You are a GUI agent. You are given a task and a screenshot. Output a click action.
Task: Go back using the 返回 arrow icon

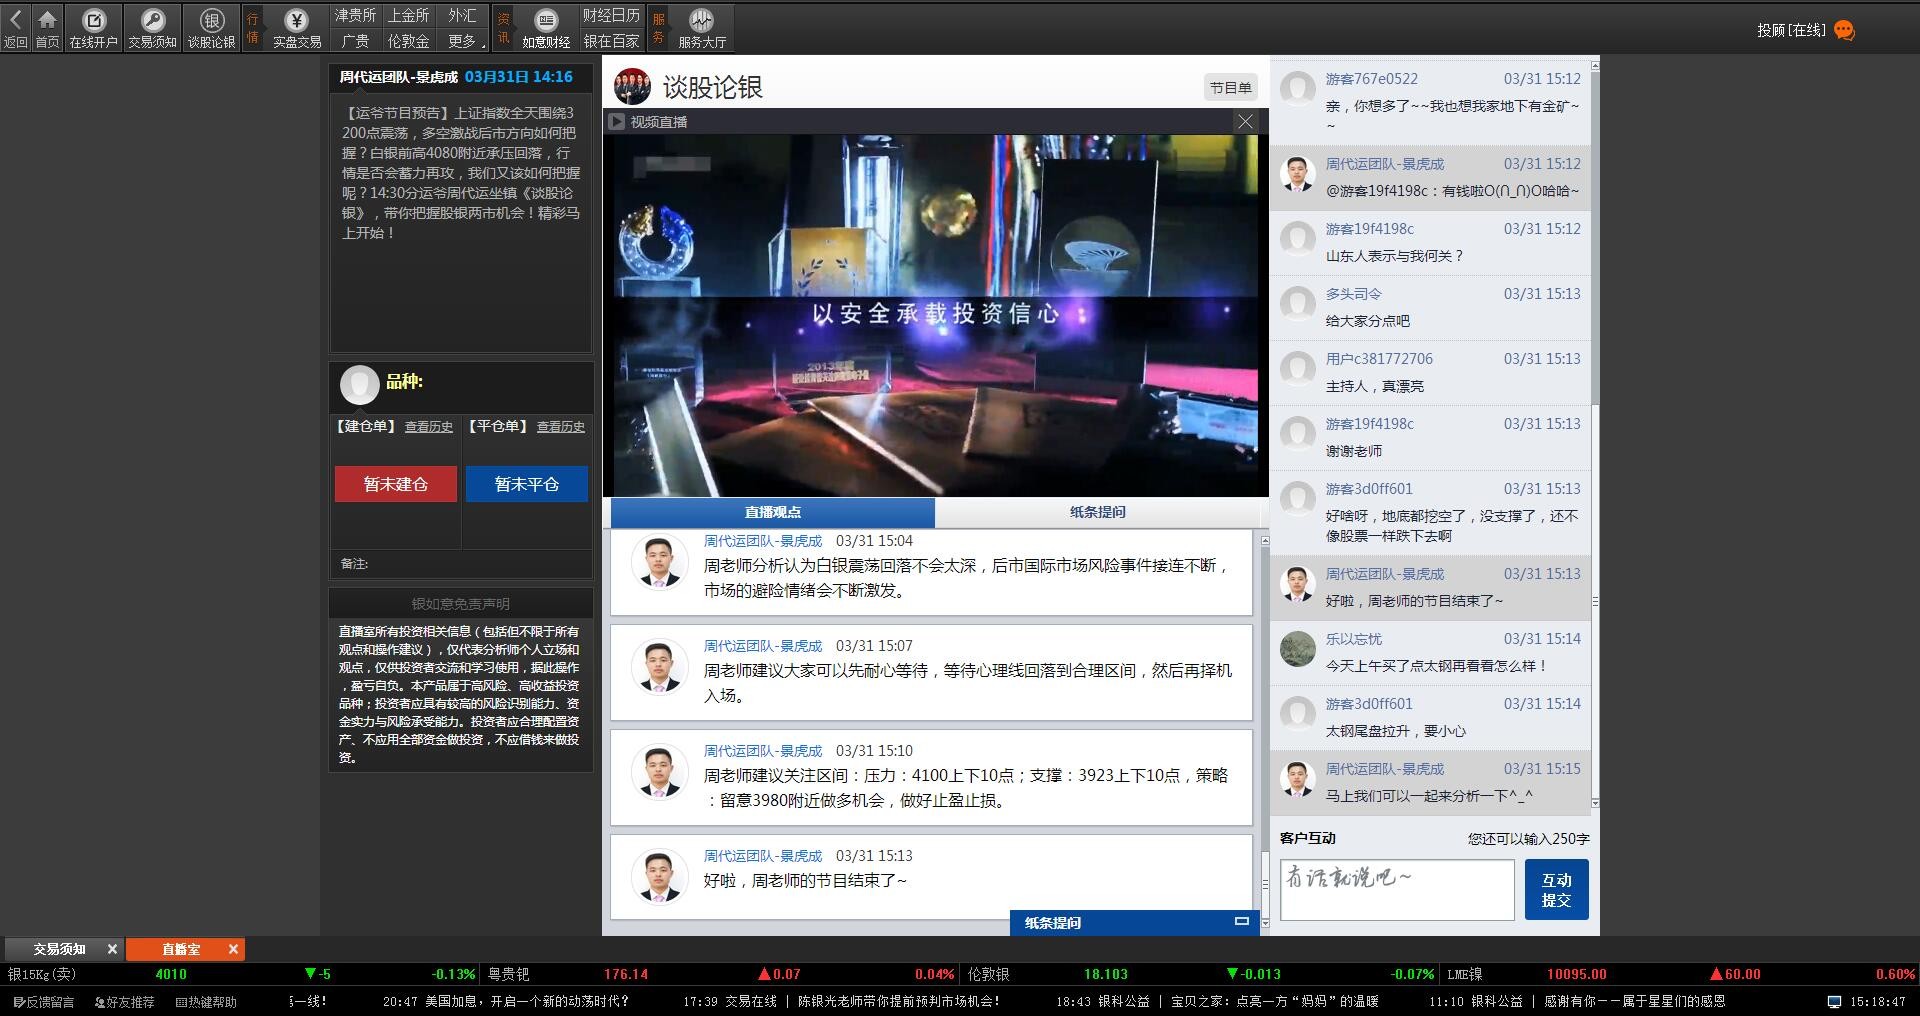tap(15, 28)
